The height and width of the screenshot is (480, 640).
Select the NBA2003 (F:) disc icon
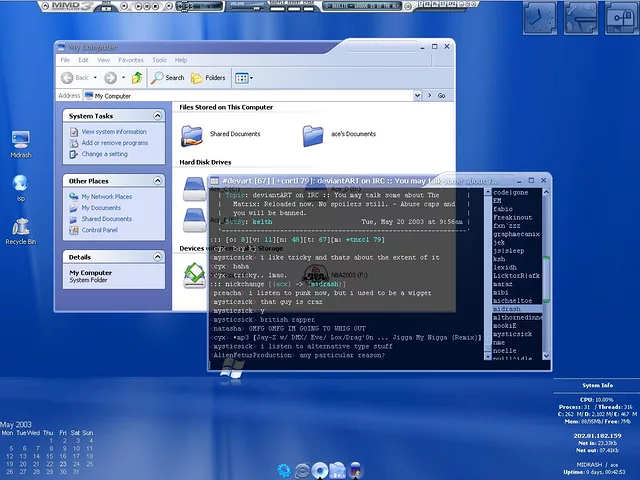pyautogui.click(x=315, y=275)
